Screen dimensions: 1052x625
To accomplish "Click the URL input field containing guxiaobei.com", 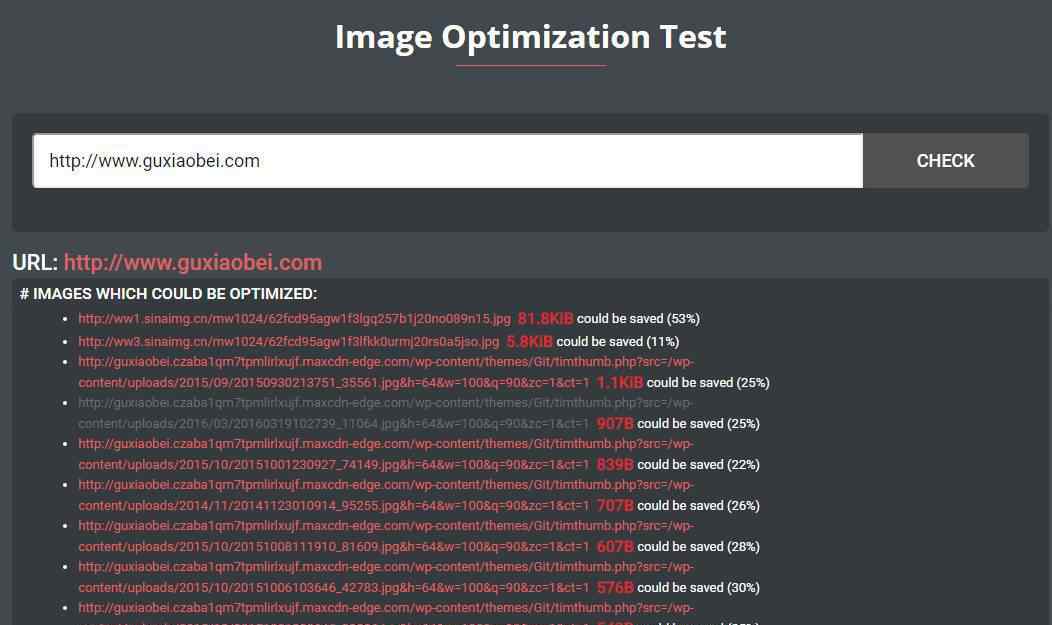I will click(447, 161).
